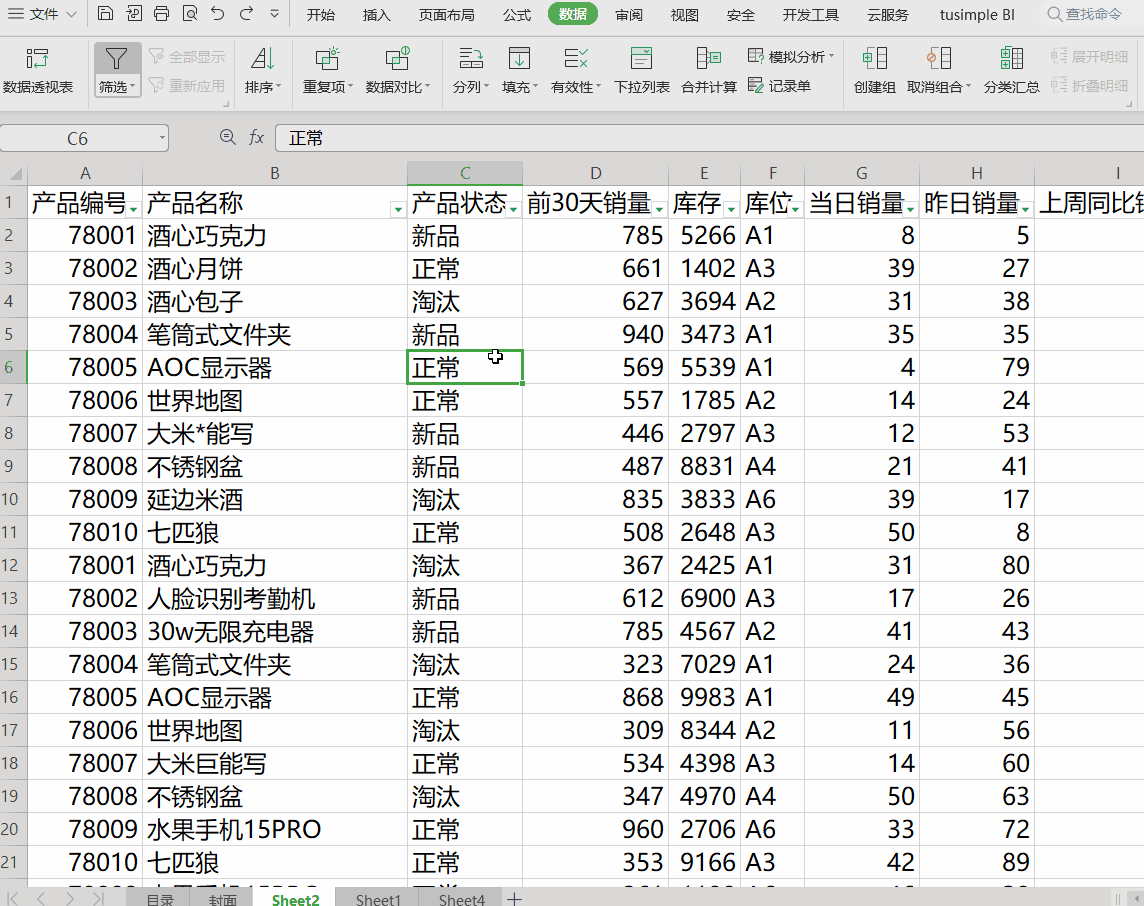Select cell containing 人脸识别考勤机

tap(275, 598)
